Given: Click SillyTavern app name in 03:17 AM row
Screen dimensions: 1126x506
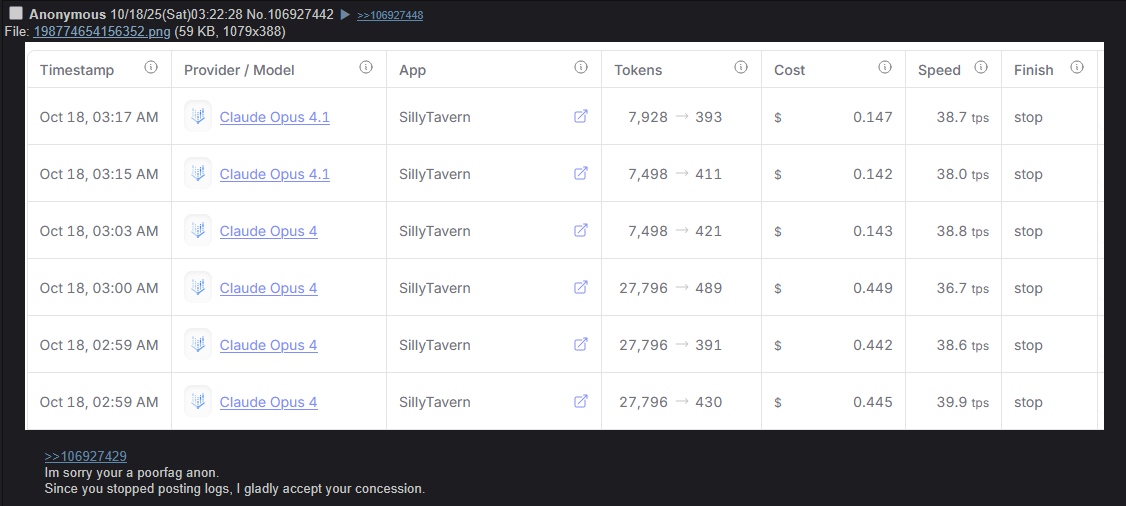Looking at the screenshot, I should [x=434, y=117].
